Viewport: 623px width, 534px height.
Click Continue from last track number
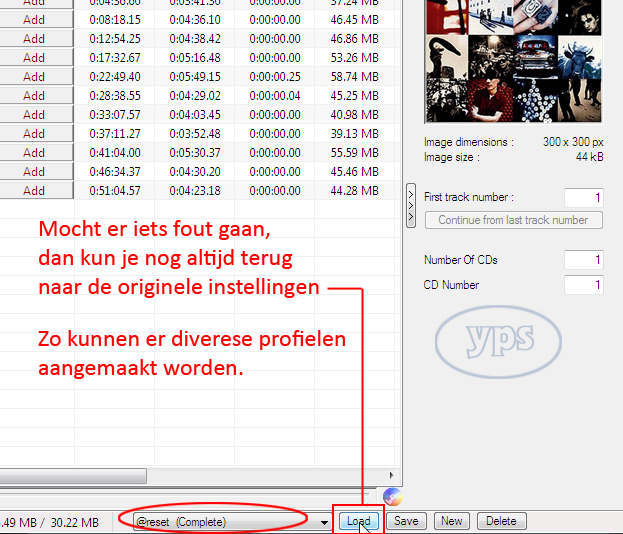(513, 220)
